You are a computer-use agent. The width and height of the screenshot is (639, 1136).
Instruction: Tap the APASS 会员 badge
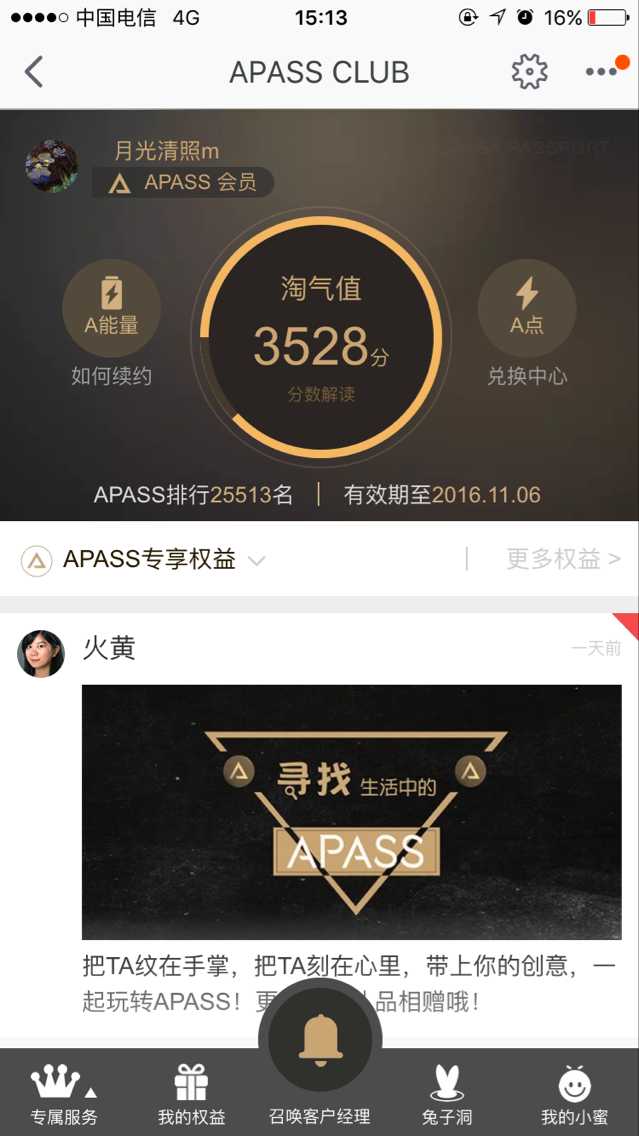(183, 183)
